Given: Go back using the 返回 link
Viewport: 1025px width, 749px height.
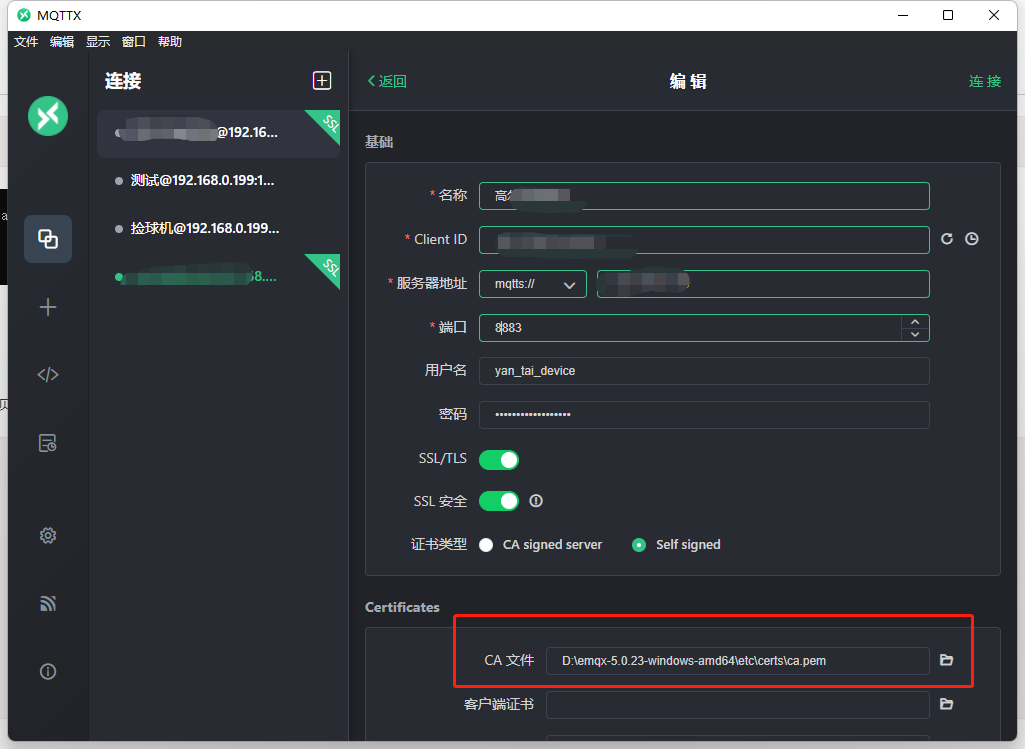Looking at the screenshot, I should click(x=387, y=81).
